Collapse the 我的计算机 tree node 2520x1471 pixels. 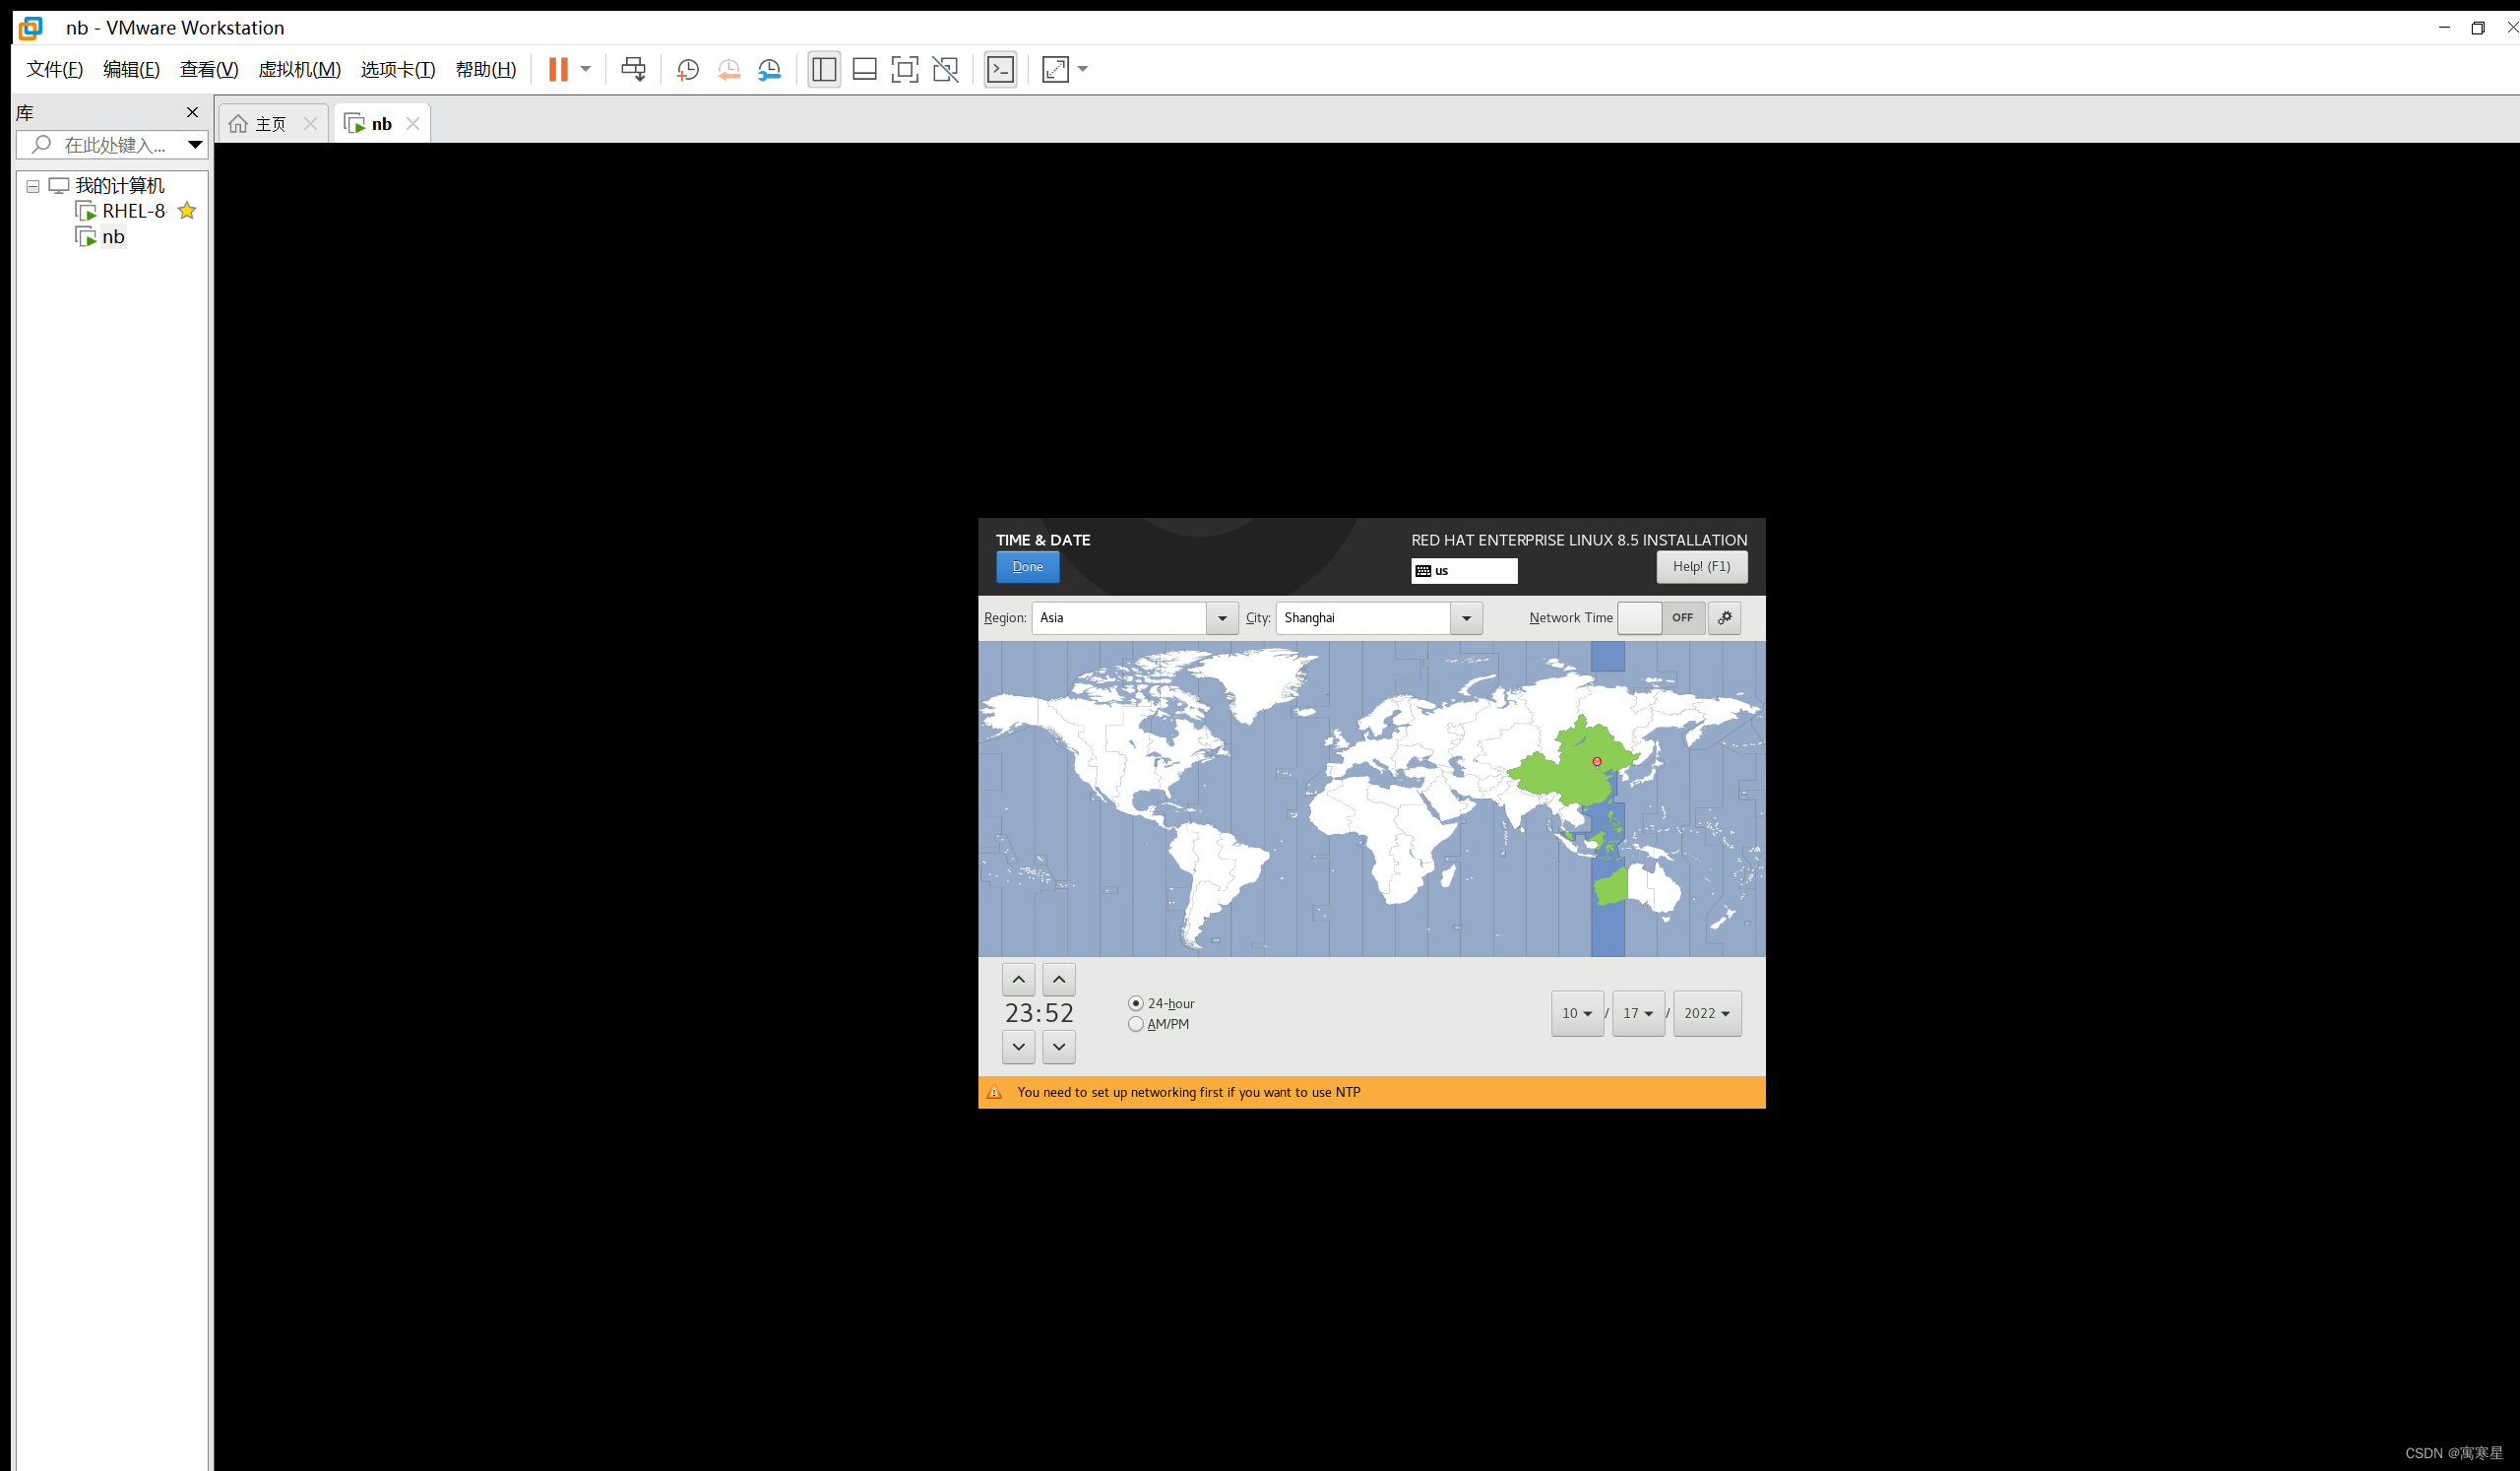click(33, 186)
